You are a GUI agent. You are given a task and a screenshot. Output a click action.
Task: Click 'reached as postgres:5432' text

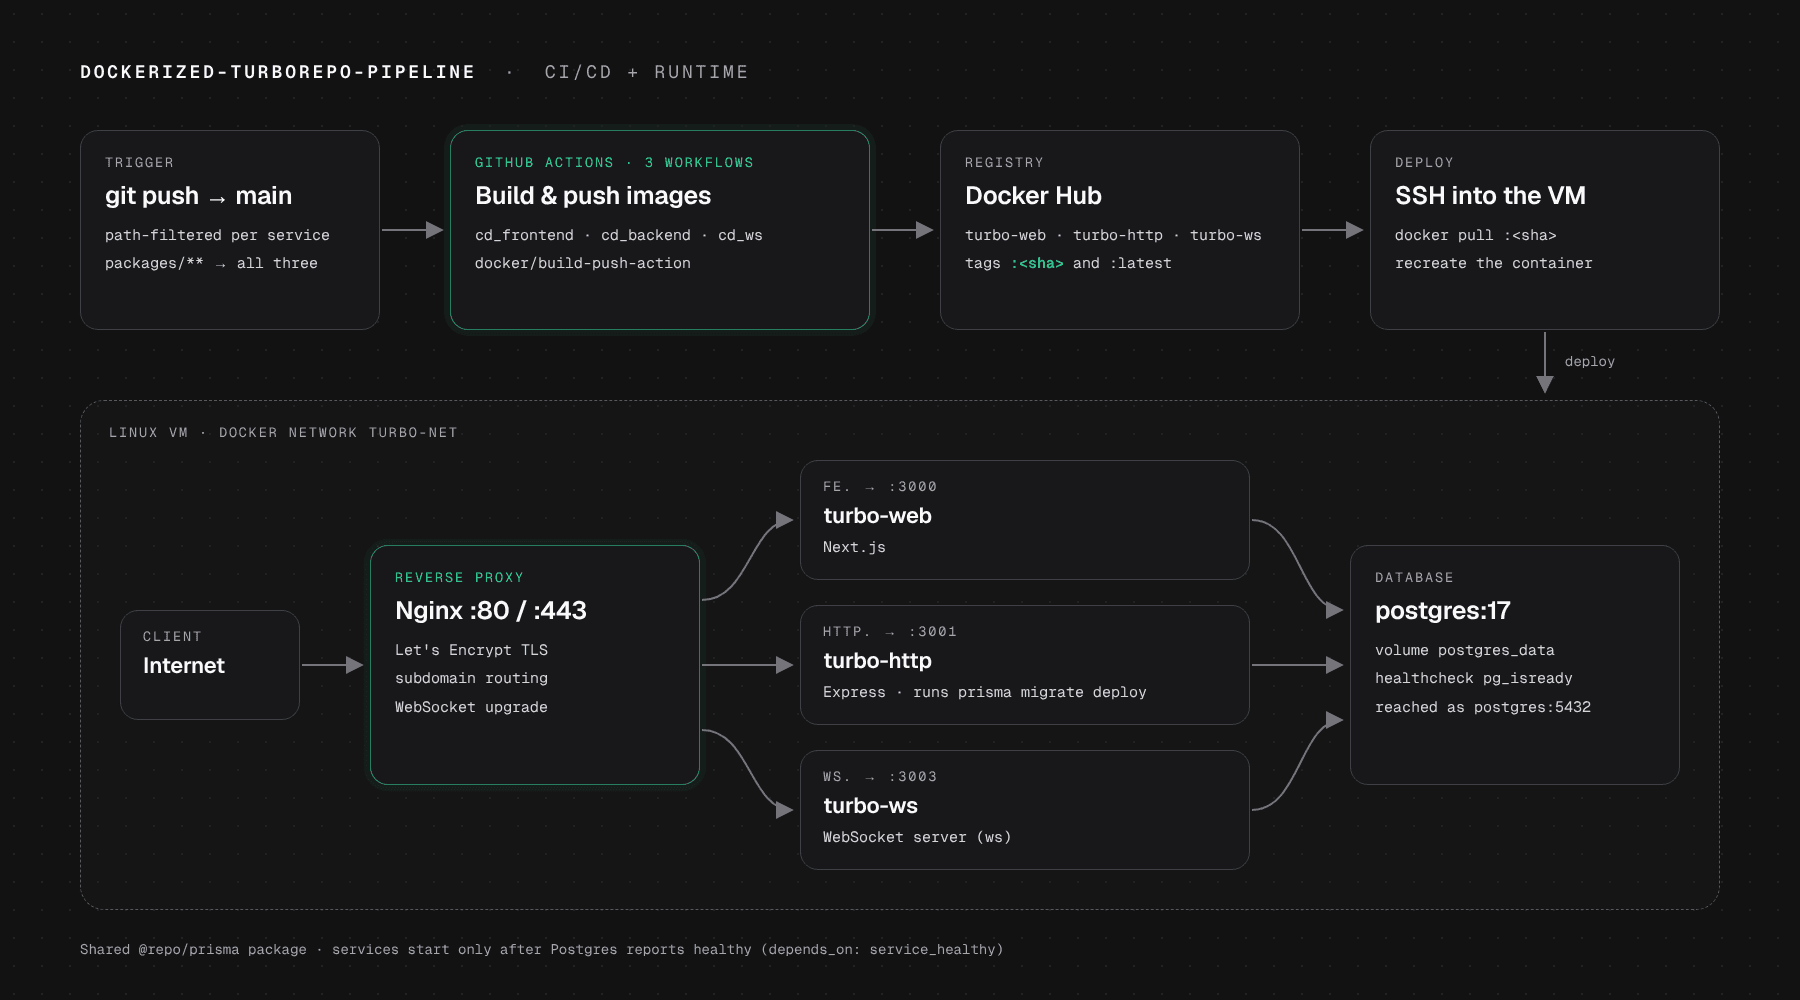1483,707
